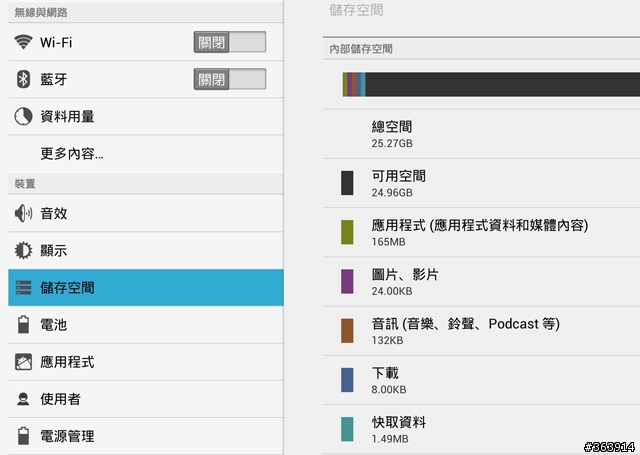The image size is (640, 455).
Task: Open 圖片、影片 storage entry
Action: coord(481,282)
